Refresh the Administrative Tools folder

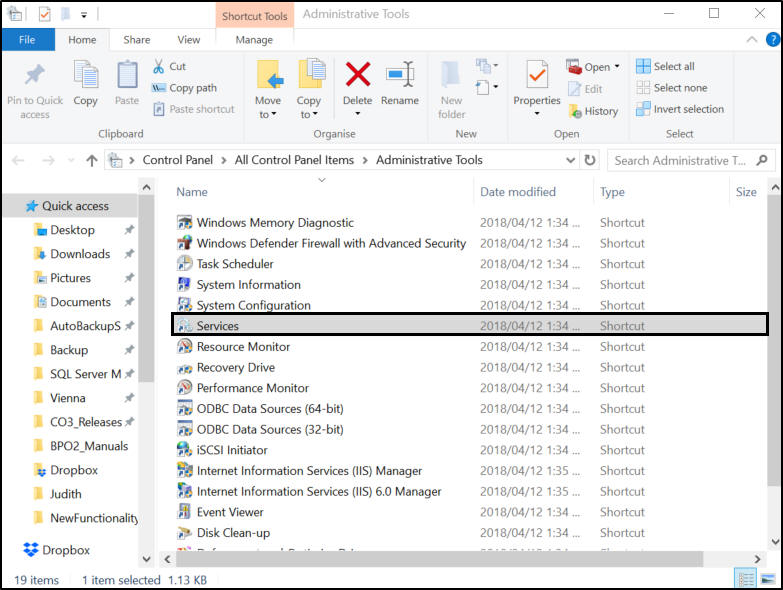pyautogui.click(x=590, y=160)
